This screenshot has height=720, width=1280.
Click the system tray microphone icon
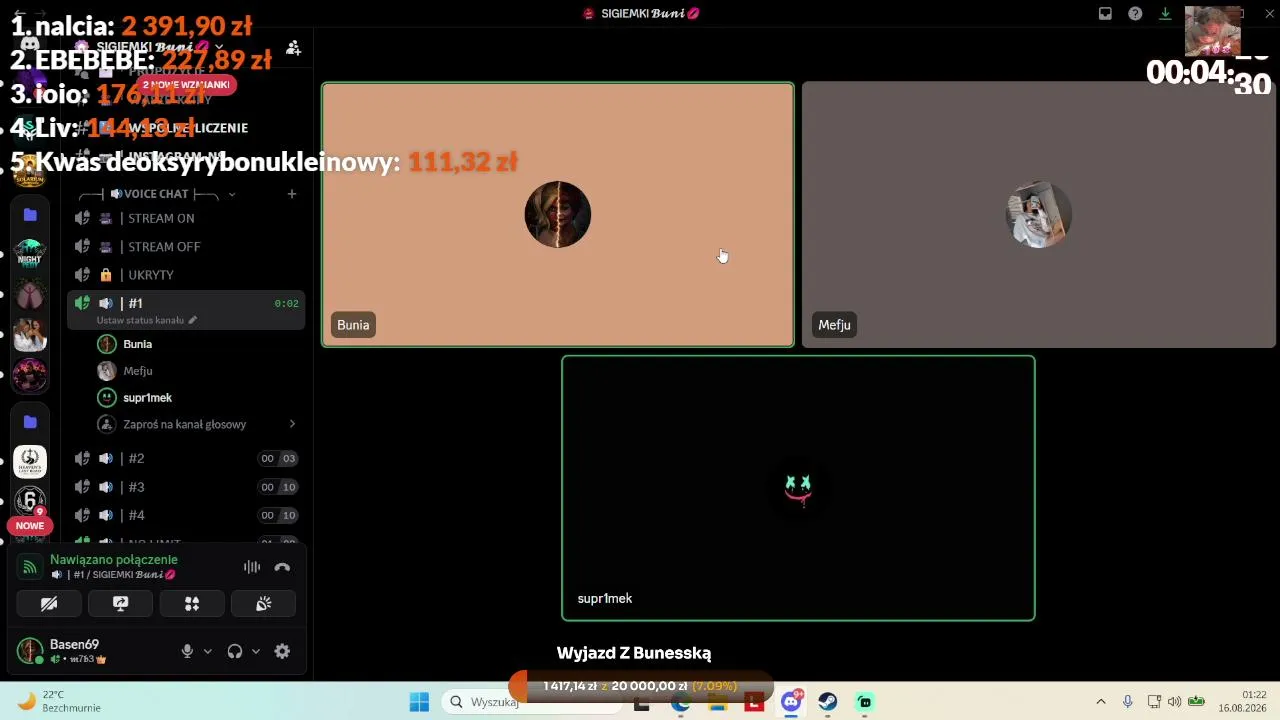tap(1128, 702)
